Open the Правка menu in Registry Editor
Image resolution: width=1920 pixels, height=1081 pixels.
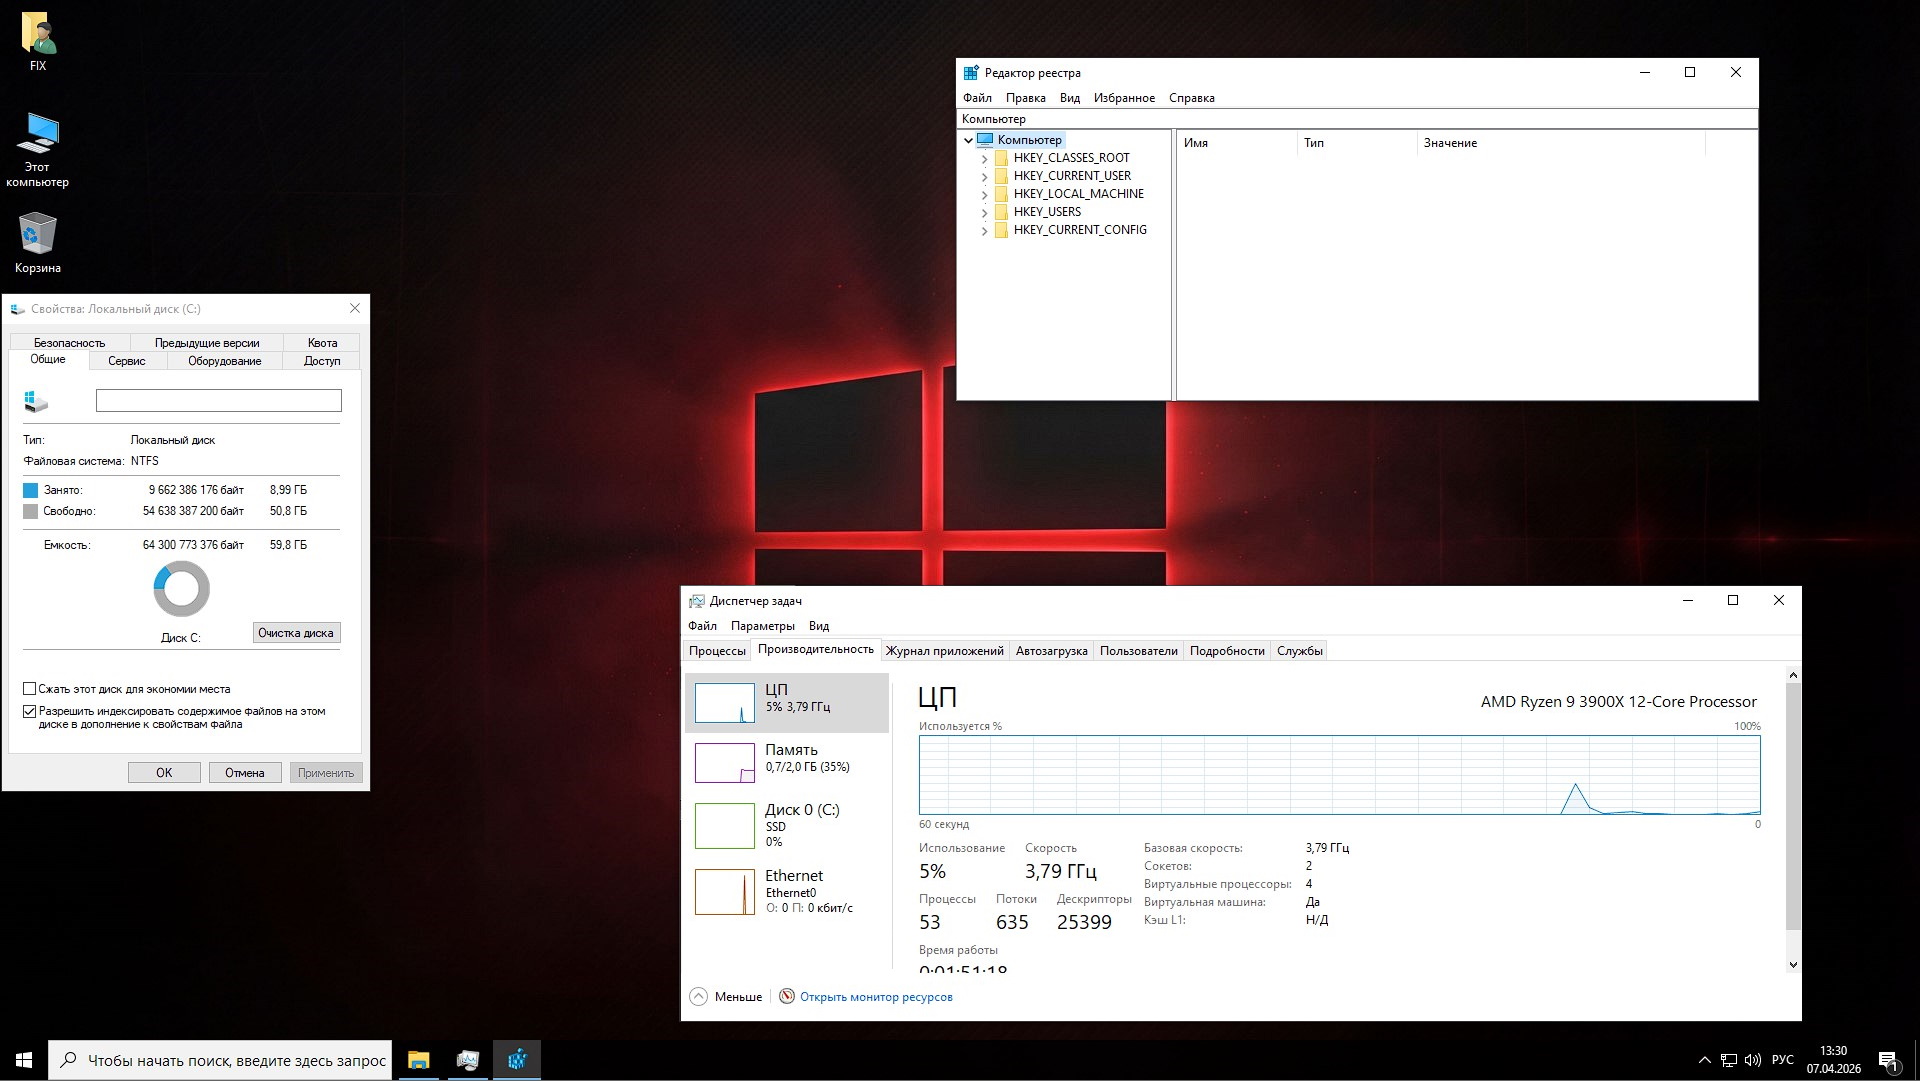coord(1025,97)
